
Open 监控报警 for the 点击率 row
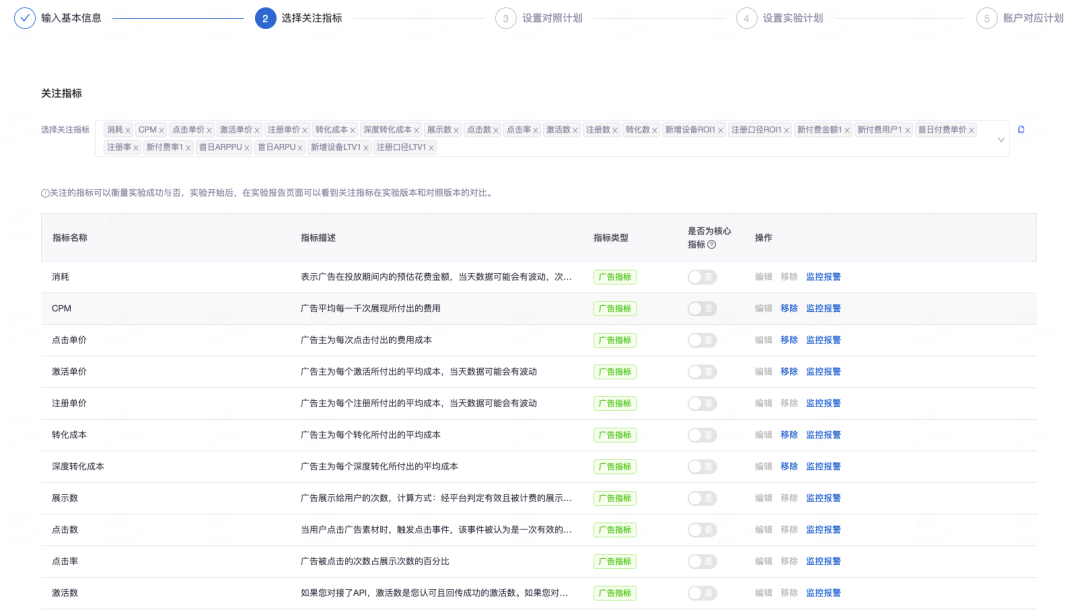click(823, 562)
